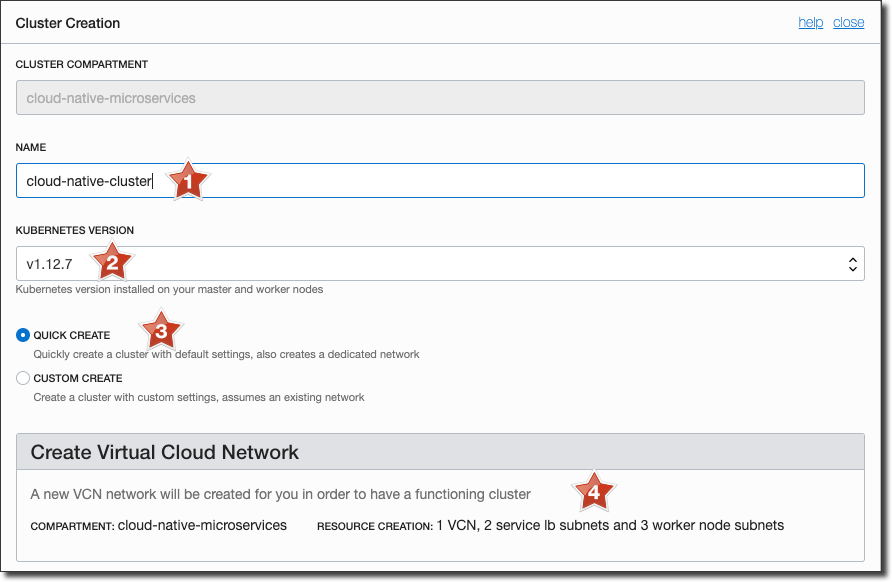This screenshot has height=582, width=892.
Task: Click the Custom Create option label
Action: click(x=78, y=379)
